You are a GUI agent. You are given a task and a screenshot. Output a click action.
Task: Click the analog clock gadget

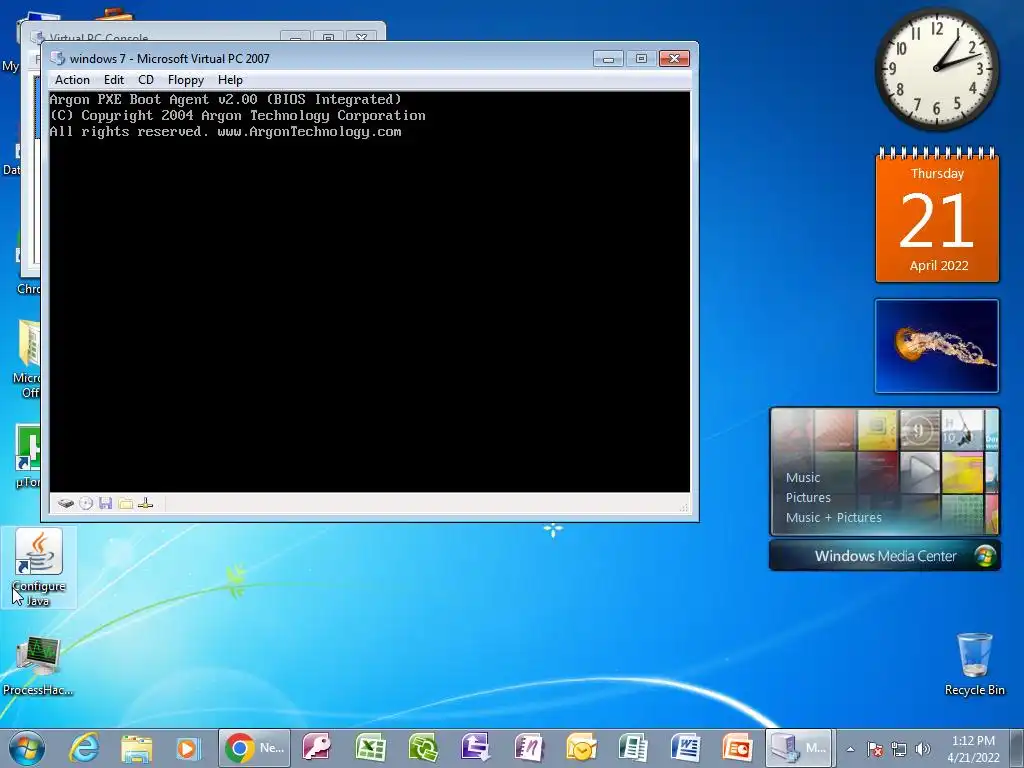936,69
